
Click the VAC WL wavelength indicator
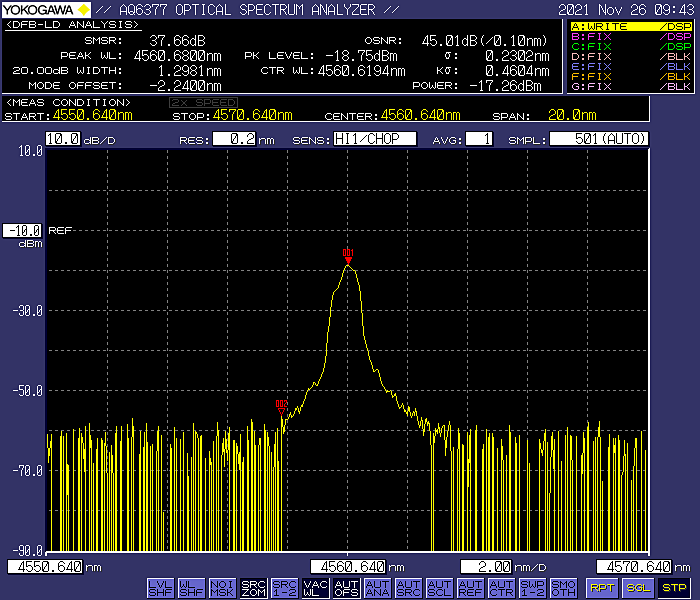tap(315, 588)
